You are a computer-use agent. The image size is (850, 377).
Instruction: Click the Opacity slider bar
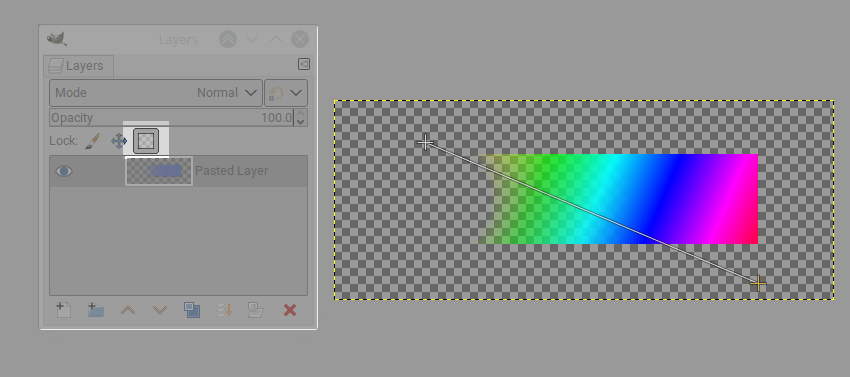tap(171, 118)
